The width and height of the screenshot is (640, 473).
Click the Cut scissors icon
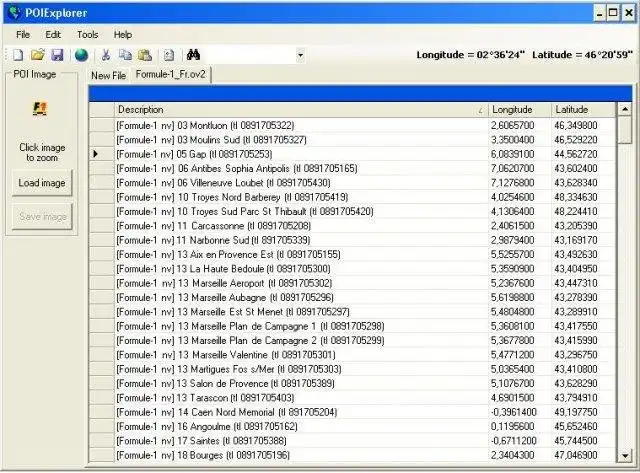pyautogui.click(x=106, y=55)
